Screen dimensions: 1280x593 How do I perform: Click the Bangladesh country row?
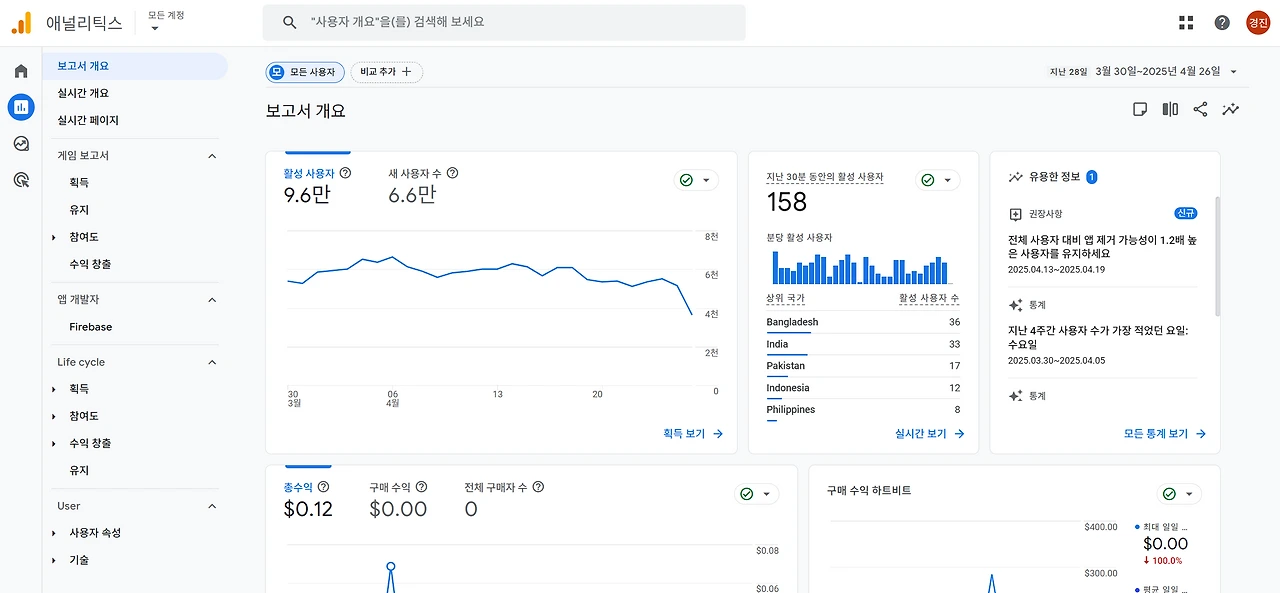pos(863,322)
